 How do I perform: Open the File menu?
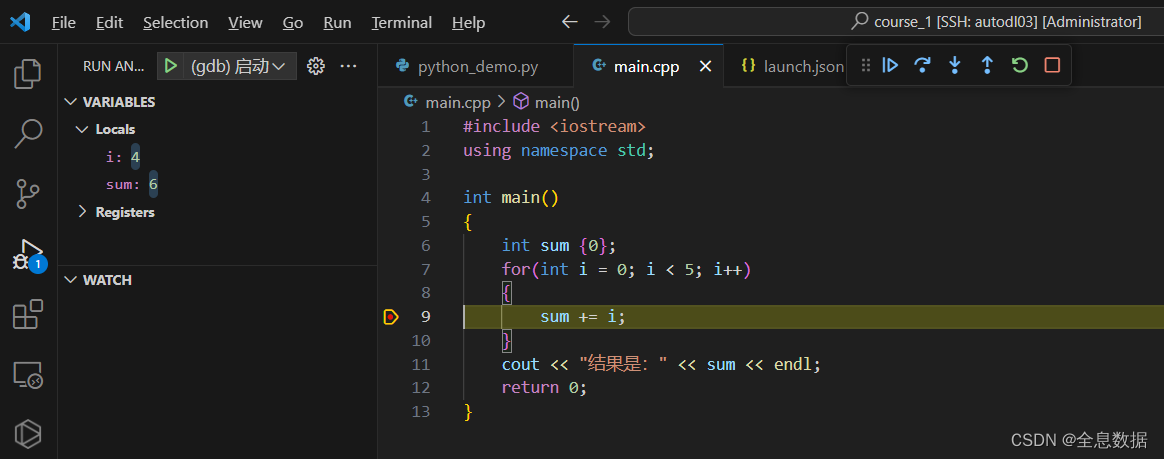pyautogui.click(x=64, y=23)
